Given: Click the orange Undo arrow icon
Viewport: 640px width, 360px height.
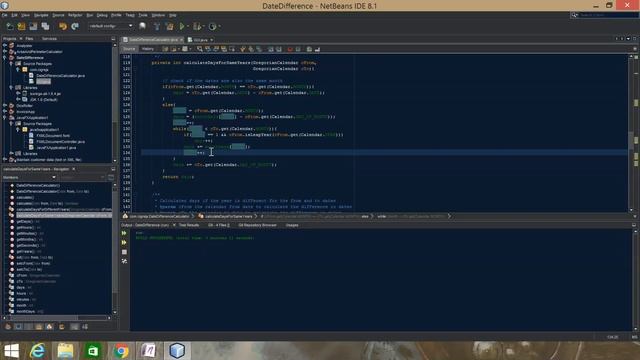Looking at the screenshot, I should [x=63, y=27].
